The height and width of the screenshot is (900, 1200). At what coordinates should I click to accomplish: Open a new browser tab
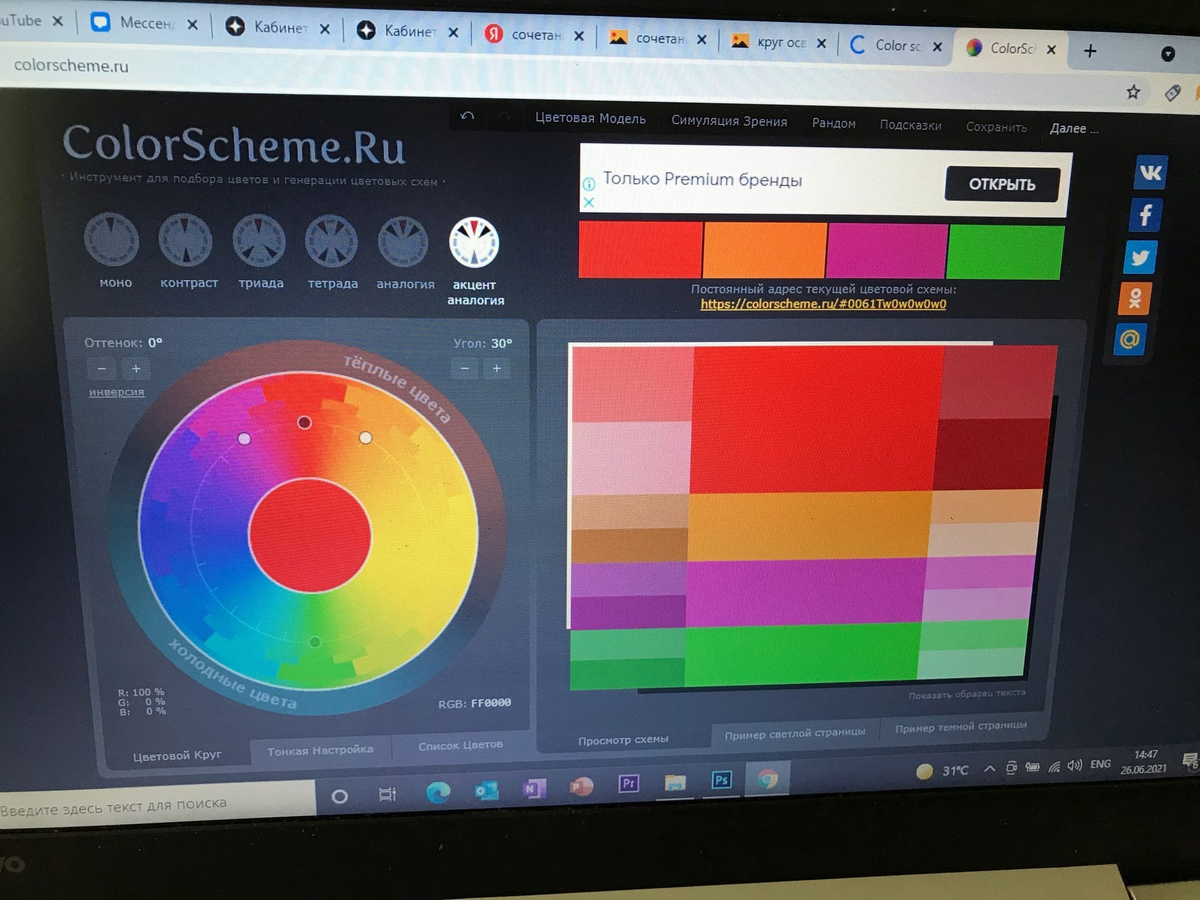tap(1089, 50)
